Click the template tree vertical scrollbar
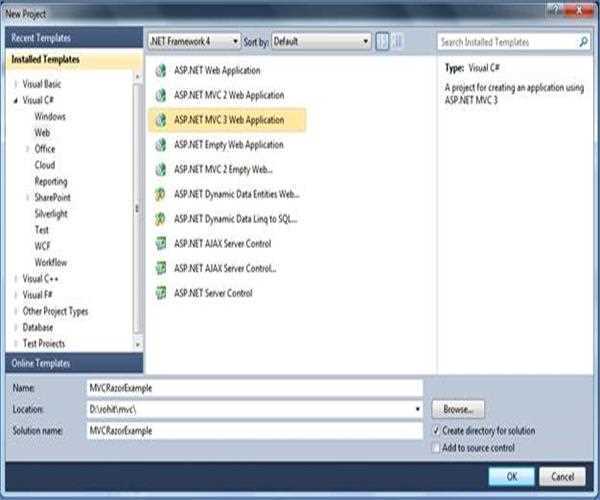This screenshot has height=500, width=600. pos(139,208)
